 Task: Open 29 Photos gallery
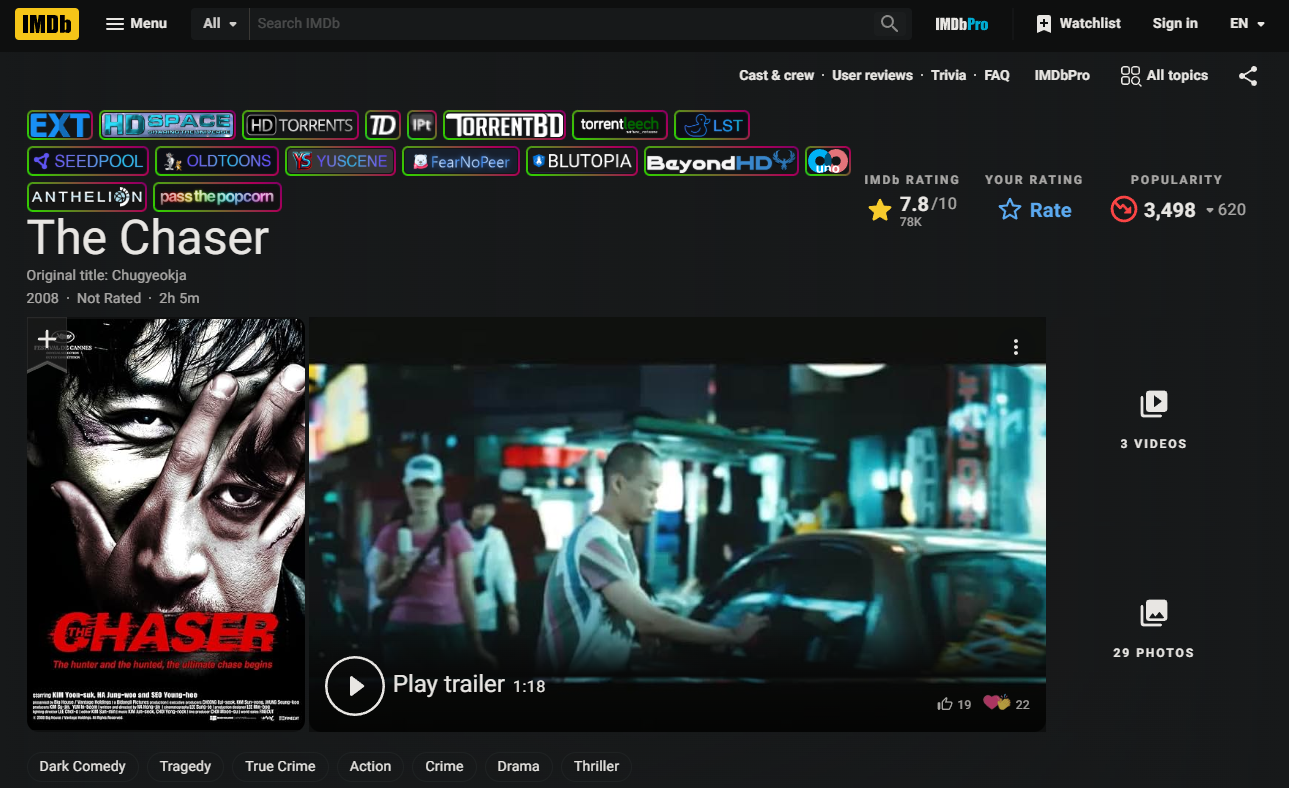(x=1153, y=628)
